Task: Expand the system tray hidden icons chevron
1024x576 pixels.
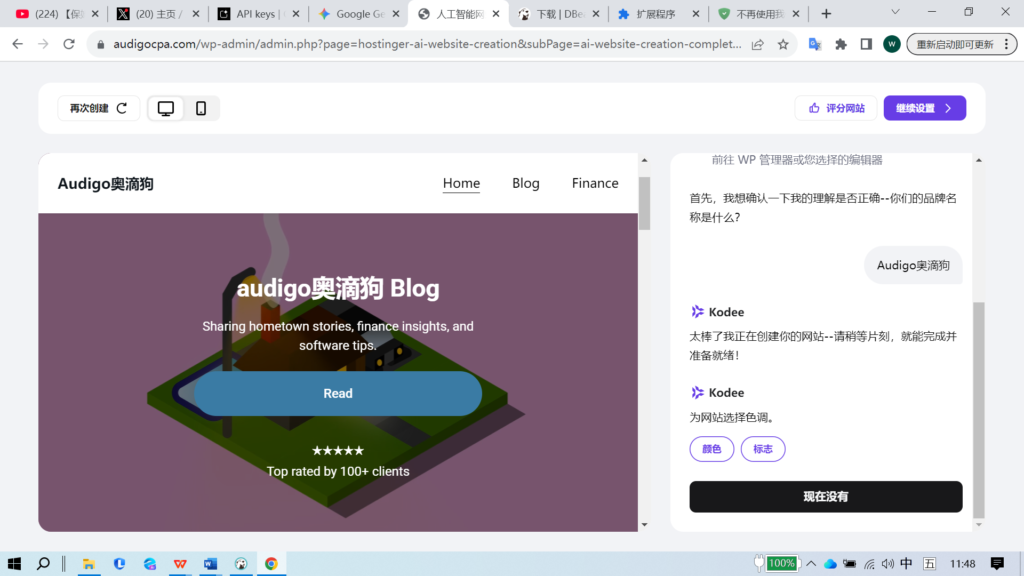Action: point(811,563)
